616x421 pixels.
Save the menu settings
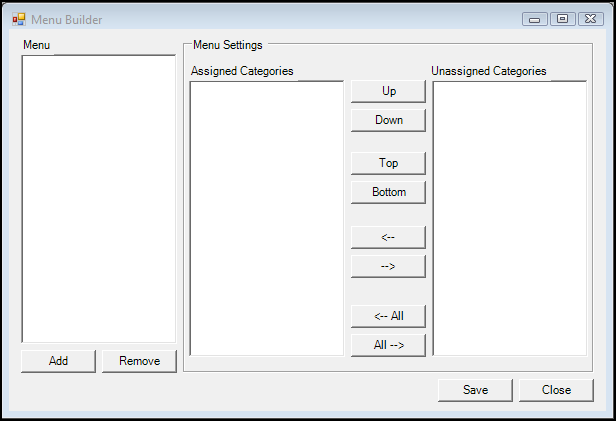click(x=475, y=390)
